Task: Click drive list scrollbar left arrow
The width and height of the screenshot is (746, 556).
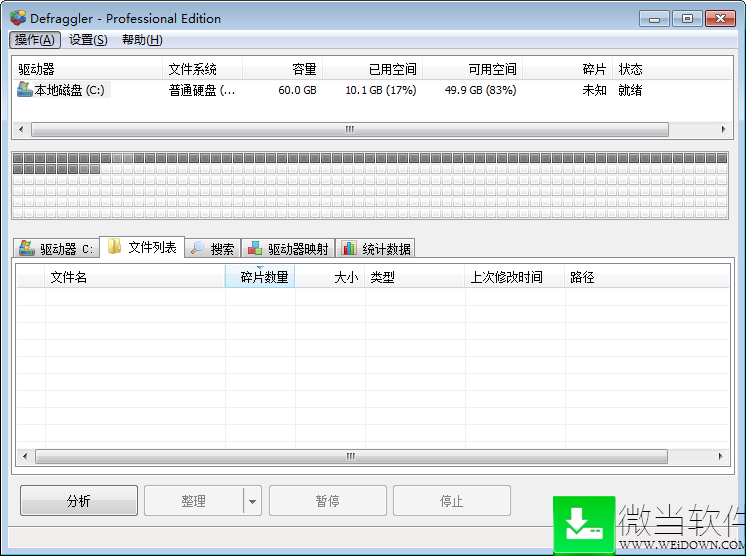Action: click(x=21, y=129)
